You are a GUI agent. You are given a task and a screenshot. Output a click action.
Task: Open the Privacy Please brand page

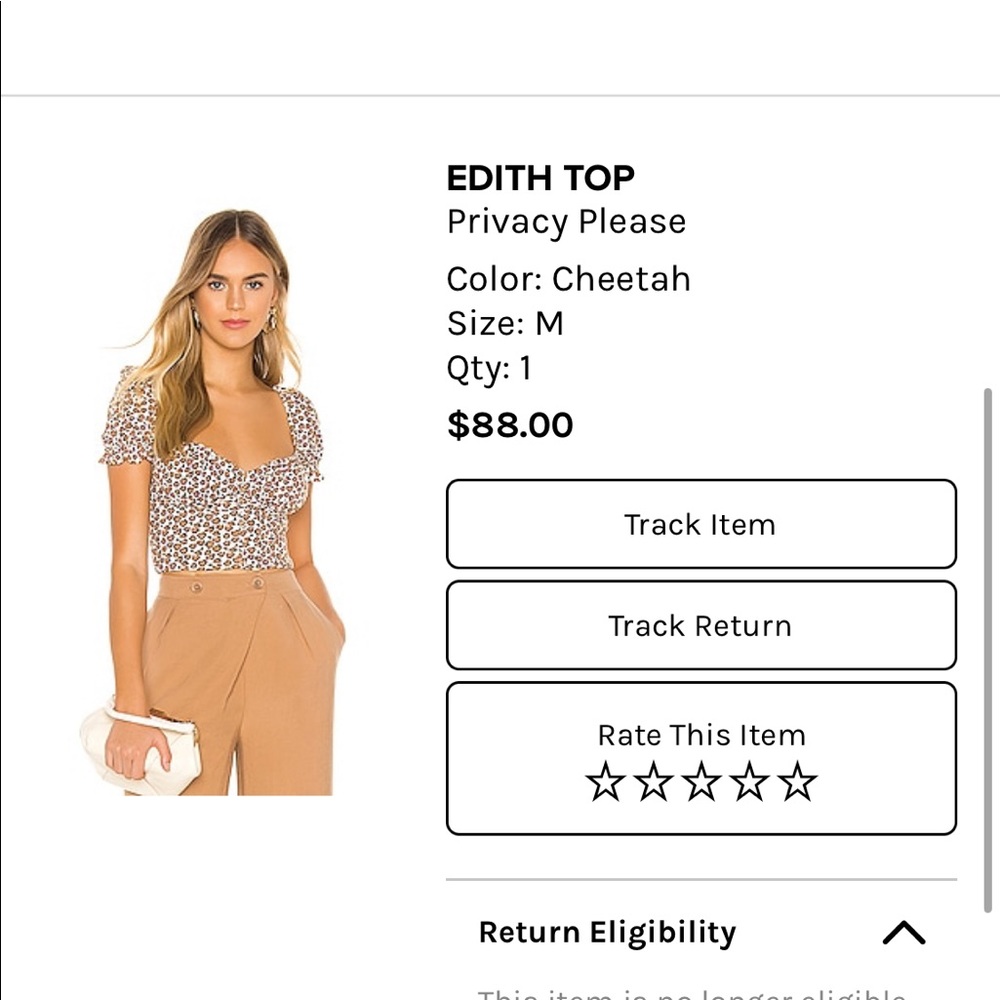point(566,221)
